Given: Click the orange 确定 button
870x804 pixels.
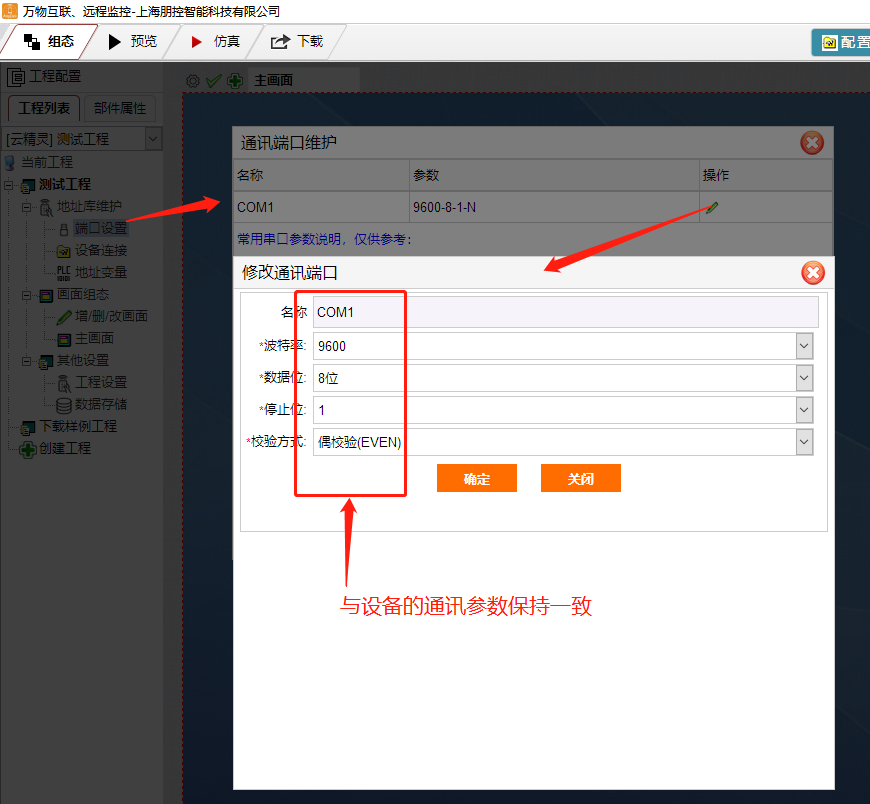Looking at the screenshot, I should pos(477,479).
